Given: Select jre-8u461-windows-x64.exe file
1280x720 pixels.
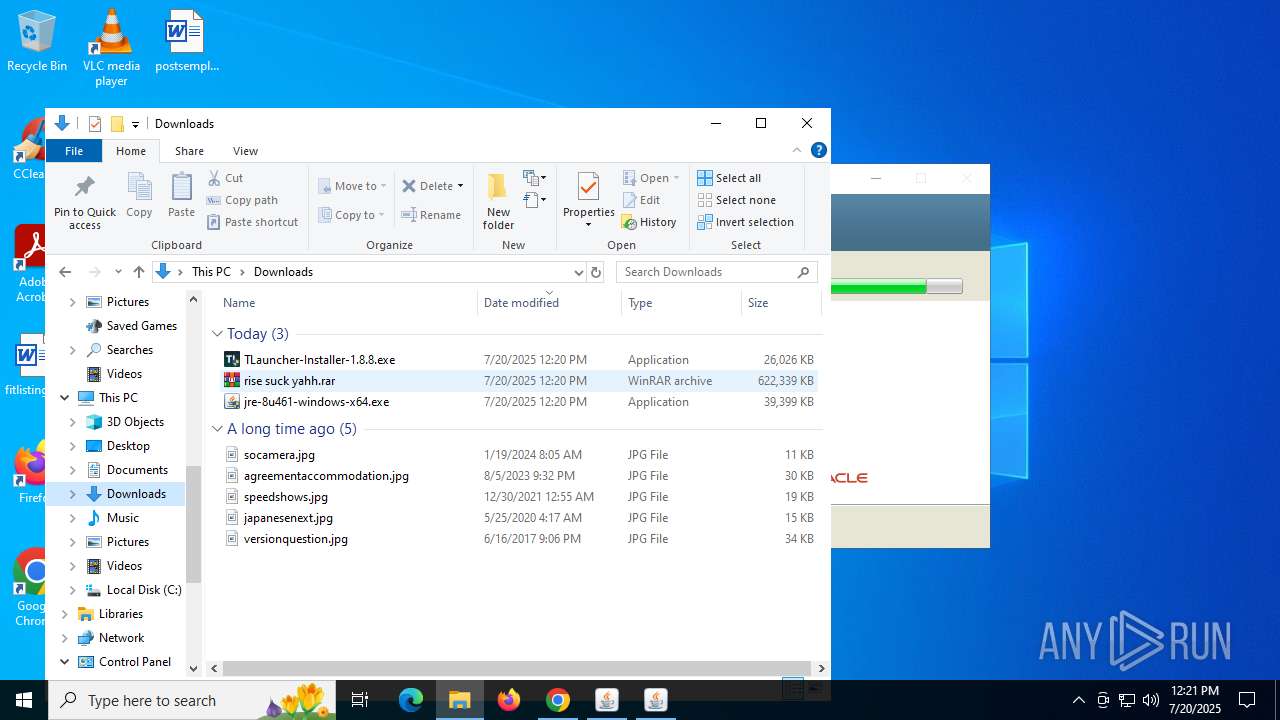Looking at the screenshot, I should tap(519, 402).
